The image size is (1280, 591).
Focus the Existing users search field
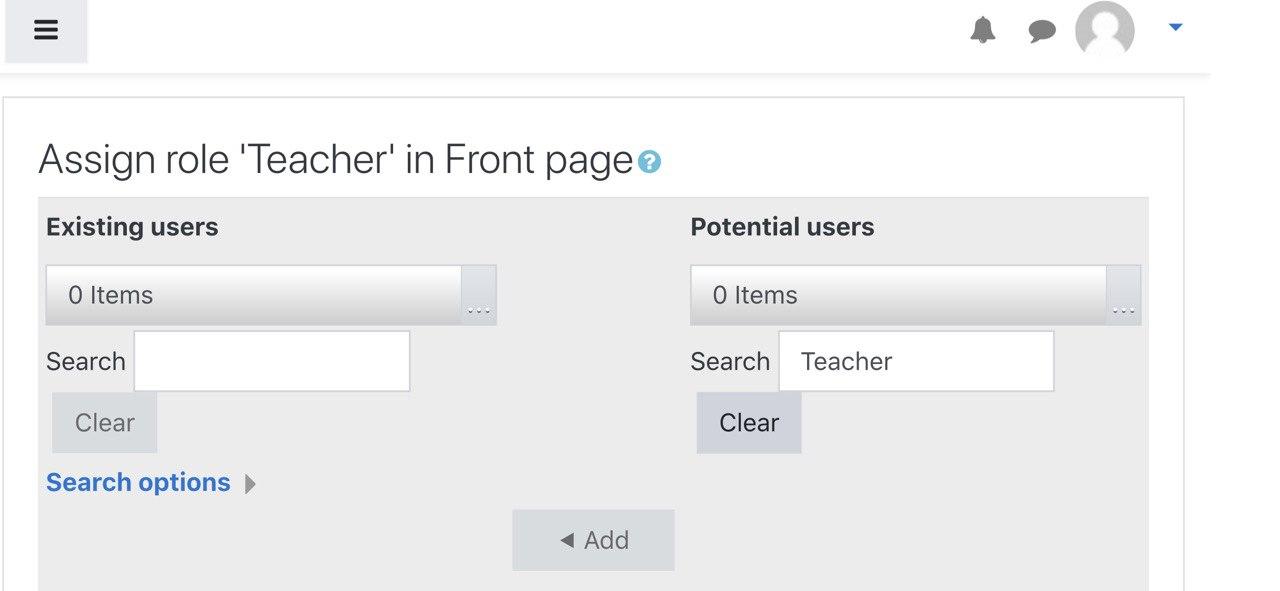tap(272, 361)
